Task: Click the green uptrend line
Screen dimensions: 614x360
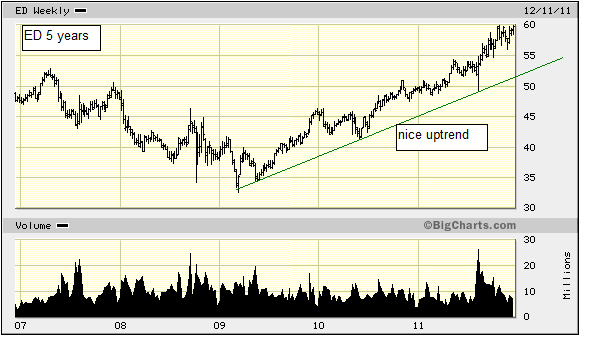Action: pyautogui.click(x=399, y=124)
